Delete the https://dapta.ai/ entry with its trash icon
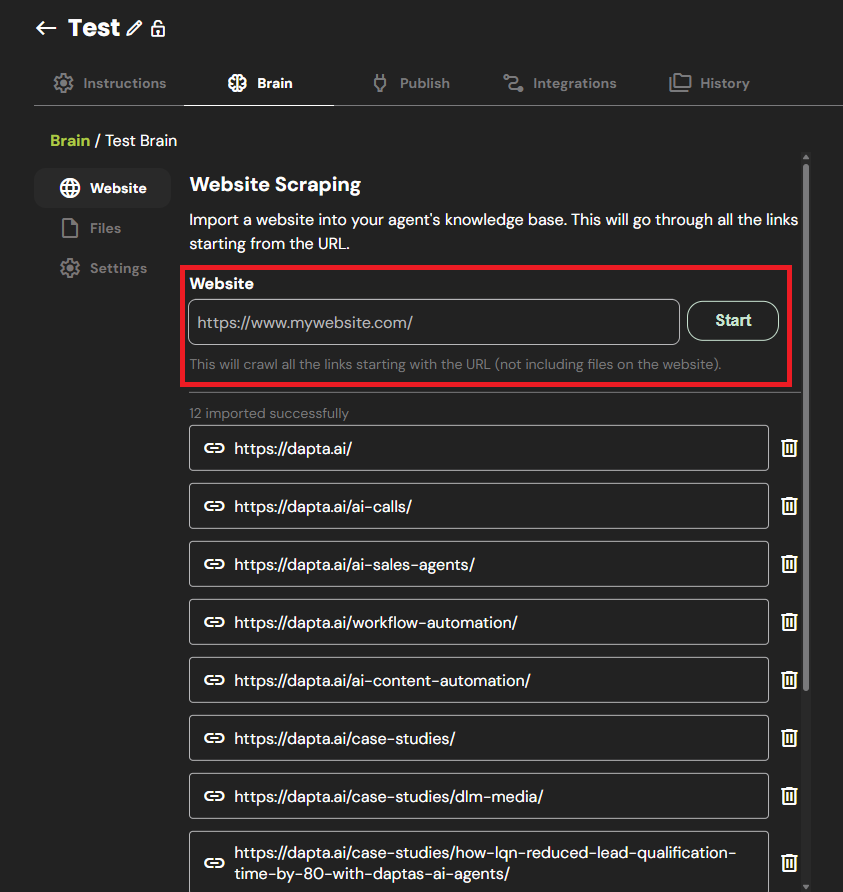The width and height of the screenshot is (843, 892). tap(789, 448)
